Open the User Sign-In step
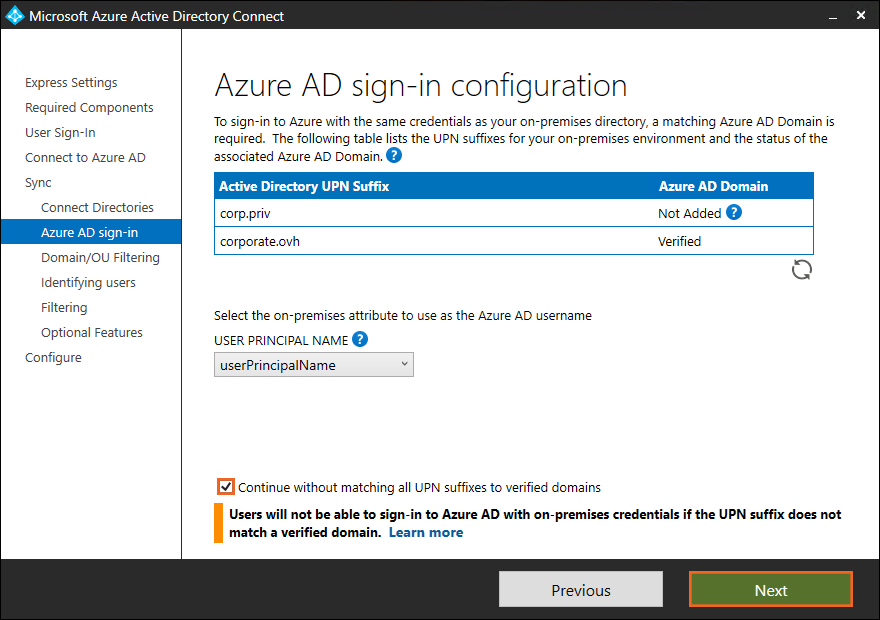Screen dimensions: 880x620 (x=60, y=133)
